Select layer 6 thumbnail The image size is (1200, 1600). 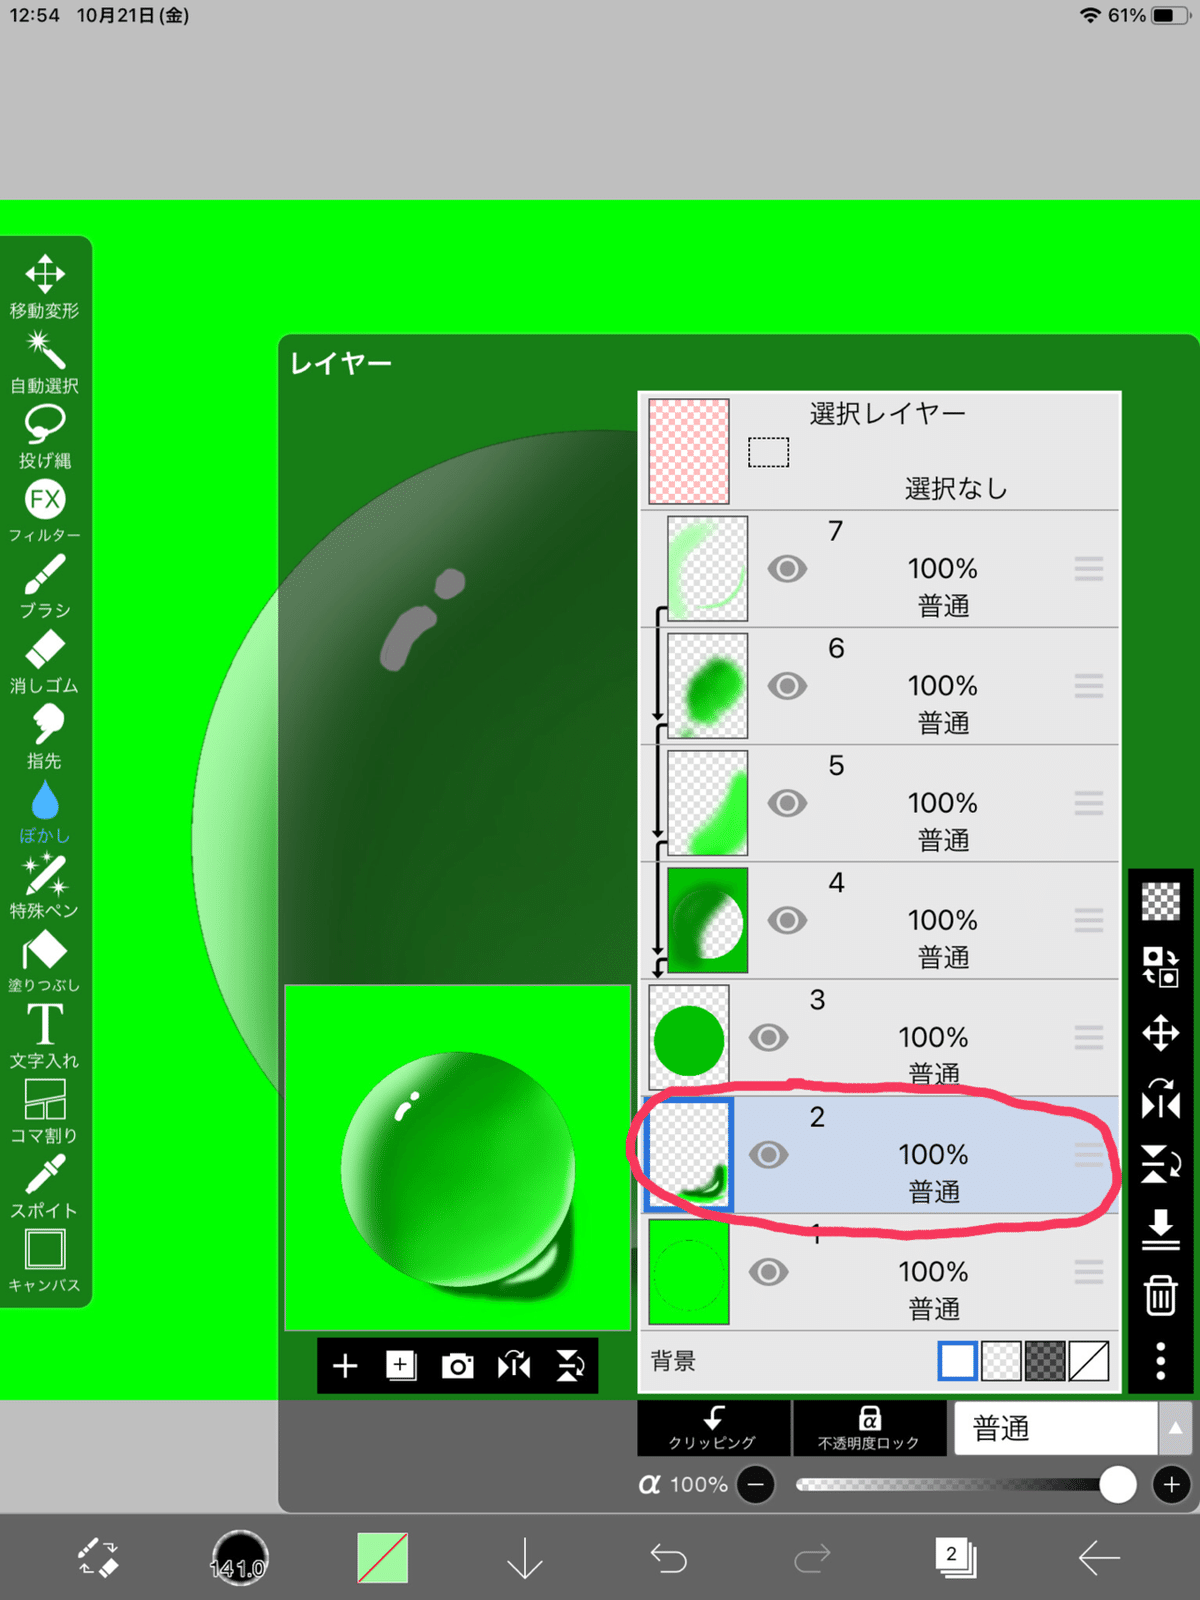(708, 686)
